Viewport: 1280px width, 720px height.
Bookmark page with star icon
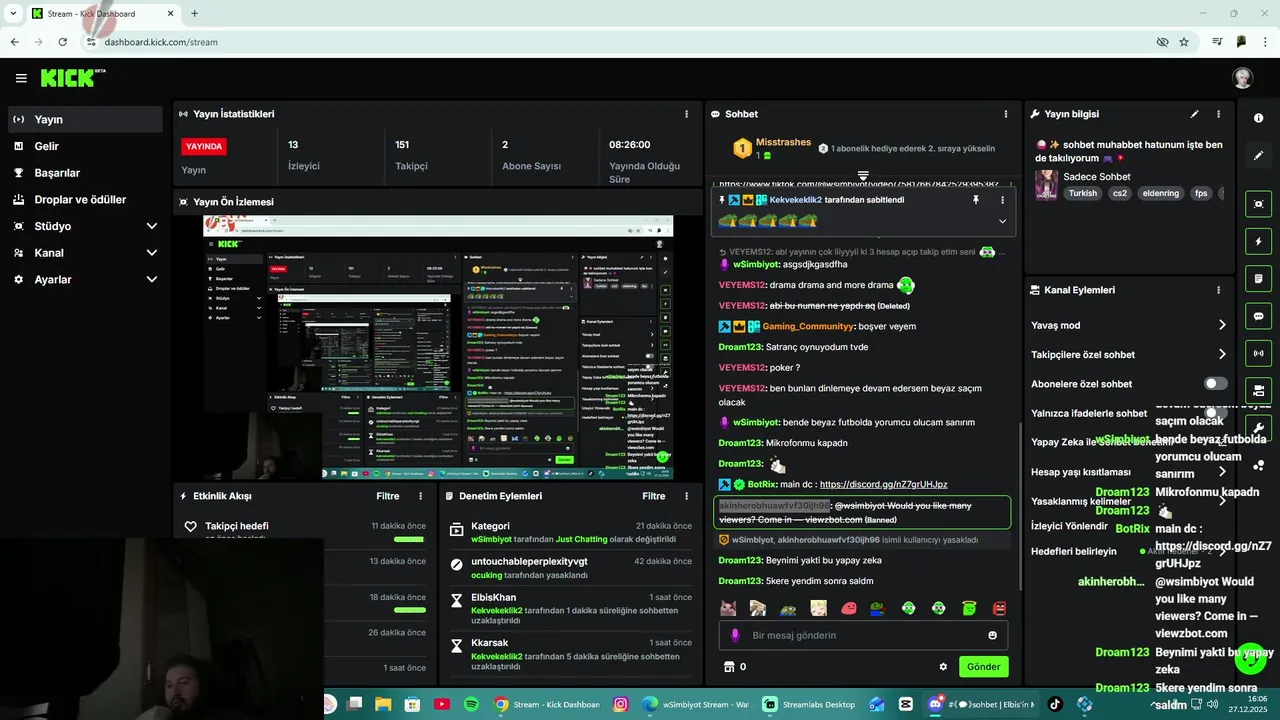click(1184, 42)
